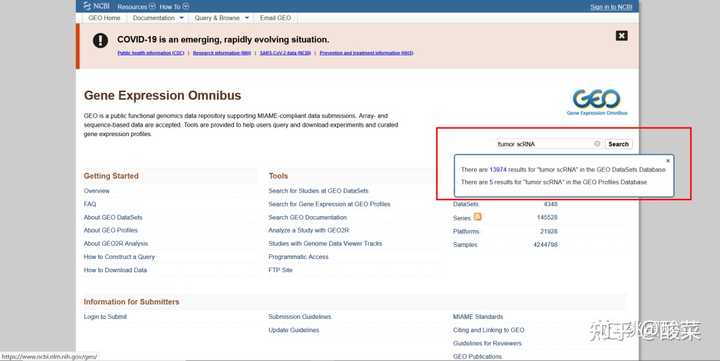The image size is (720, 361).
Task: Click the Platforms count 21928
Action: (549, 231)
